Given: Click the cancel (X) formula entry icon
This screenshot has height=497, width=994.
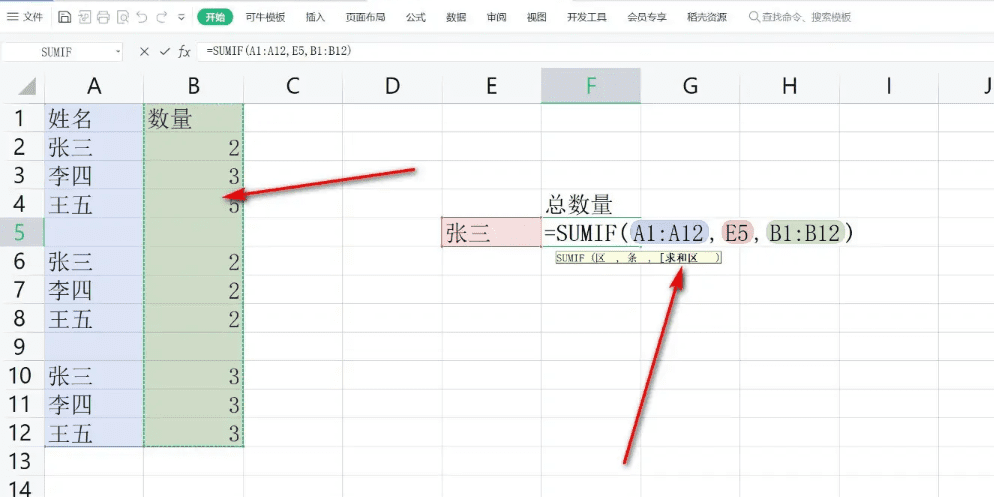Looking at the screenshot, I should click(144, 52).
